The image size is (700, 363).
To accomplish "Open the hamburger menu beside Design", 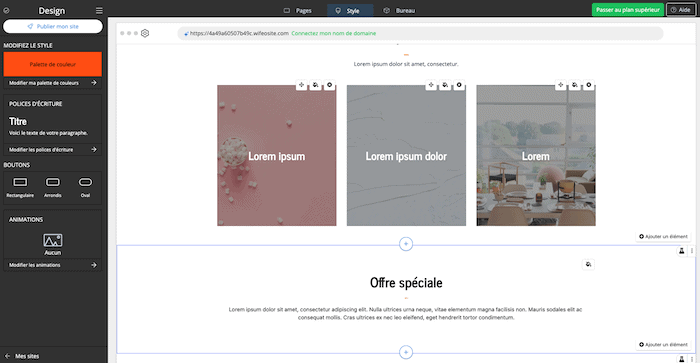I will tap(99, 11).
